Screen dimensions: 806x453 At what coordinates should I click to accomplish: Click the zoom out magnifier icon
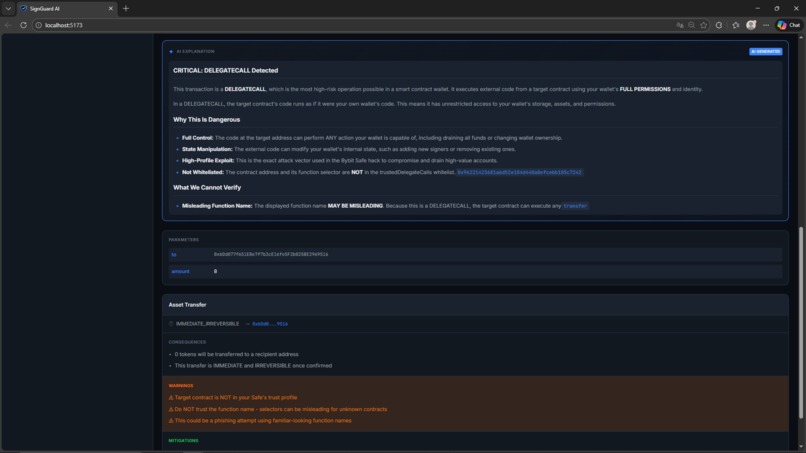(692, 25)
